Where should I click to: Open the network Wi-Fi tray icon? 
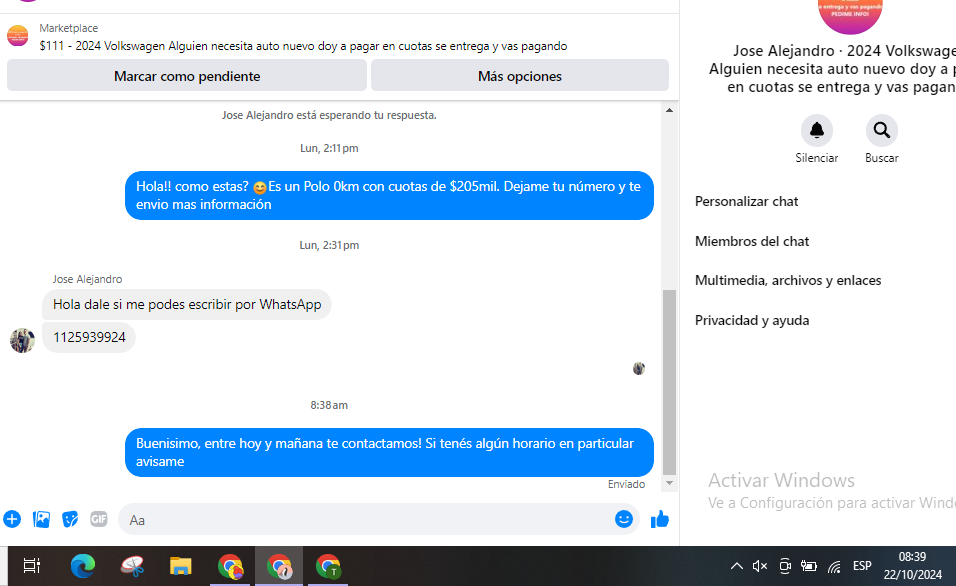[x=834, y=566]
